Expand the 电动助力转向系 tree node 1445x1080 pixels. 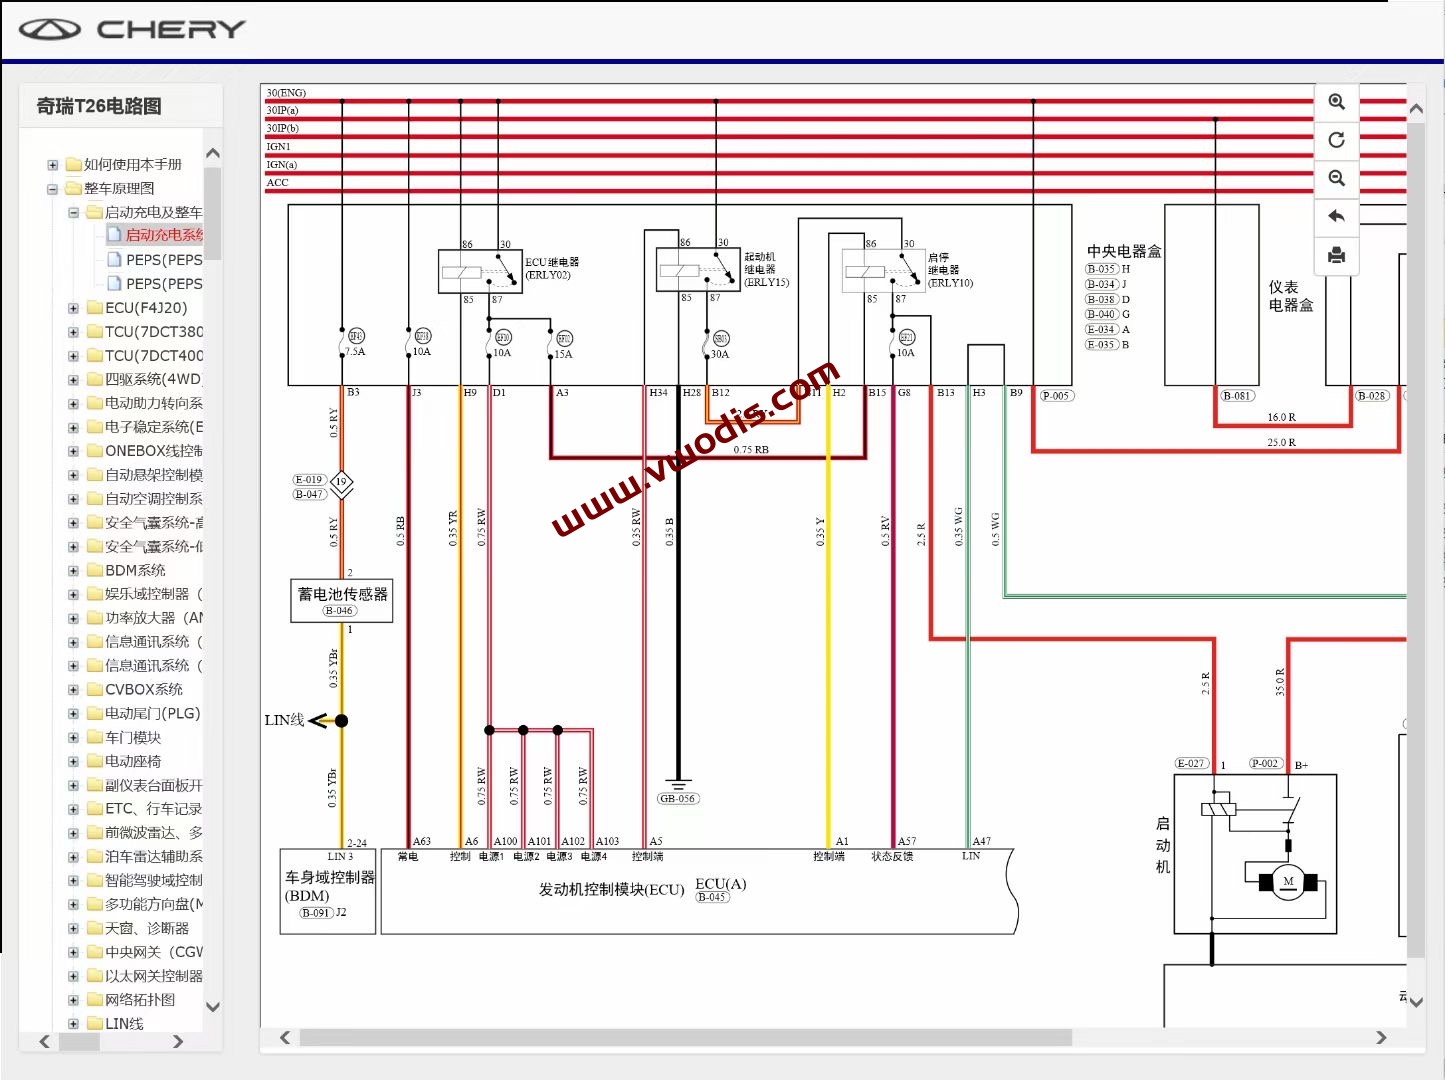tap(73, 404)
